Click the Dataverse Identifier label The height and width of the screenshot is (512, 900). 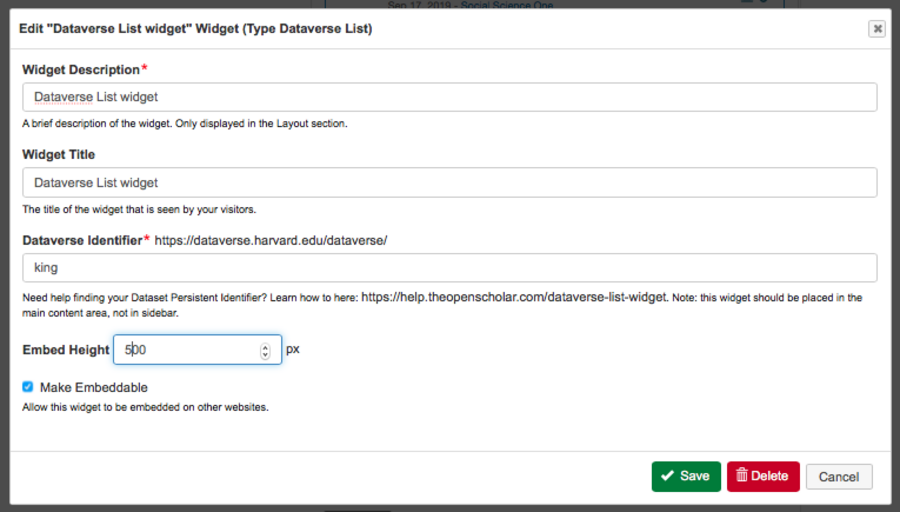tap(82, 241)
